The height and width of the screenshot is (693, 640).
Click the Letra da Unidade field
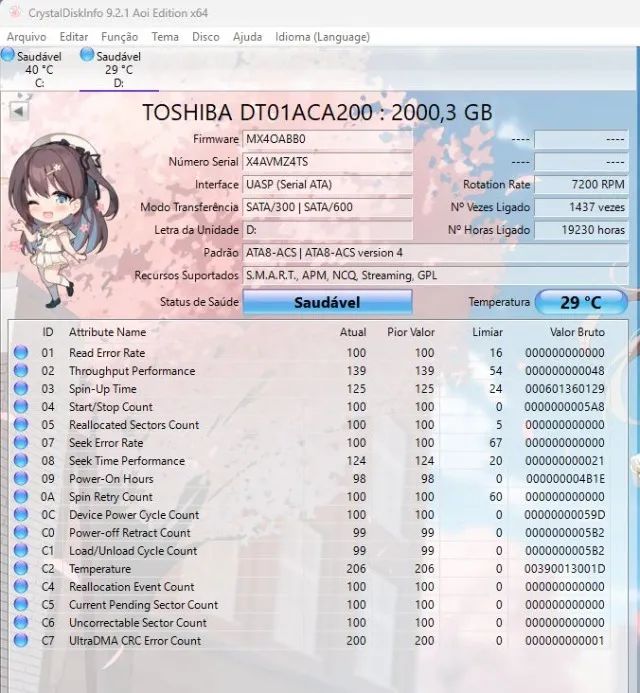coord(328,230)
